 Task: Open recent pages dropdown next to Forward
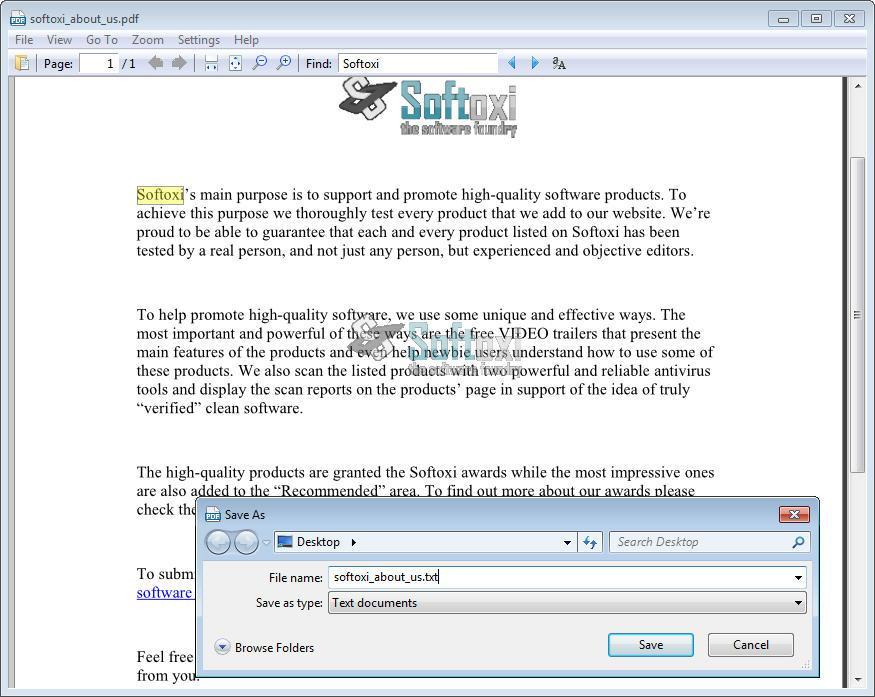click(x=266, y=542)
